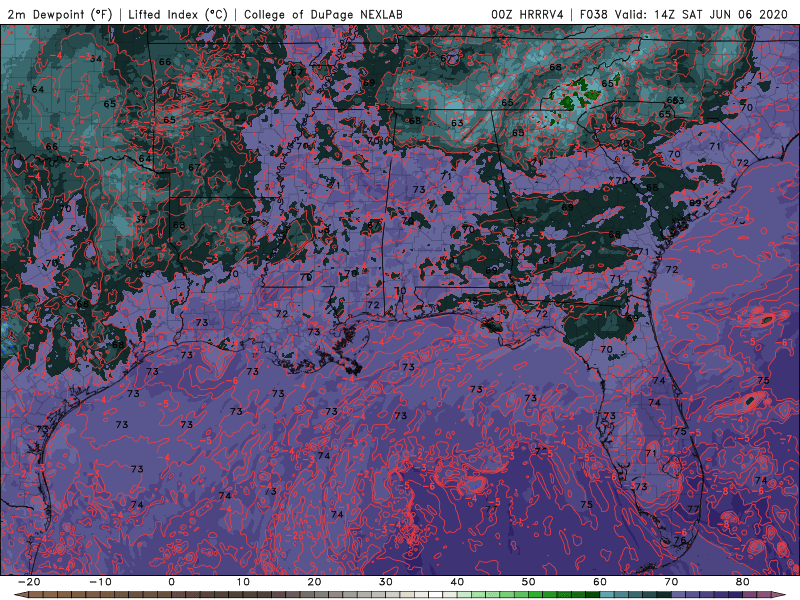The image size is (800, 600).
Task: Click the -20 label on the color scale
Action: [29, 582]
